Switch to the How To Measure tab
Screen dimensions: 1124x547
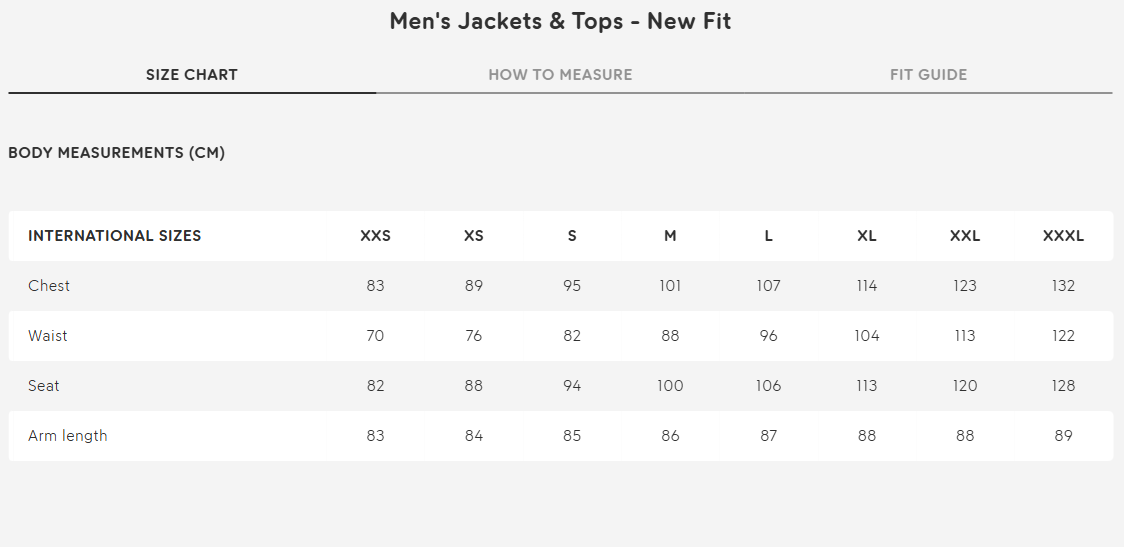(x=560, y=75)
